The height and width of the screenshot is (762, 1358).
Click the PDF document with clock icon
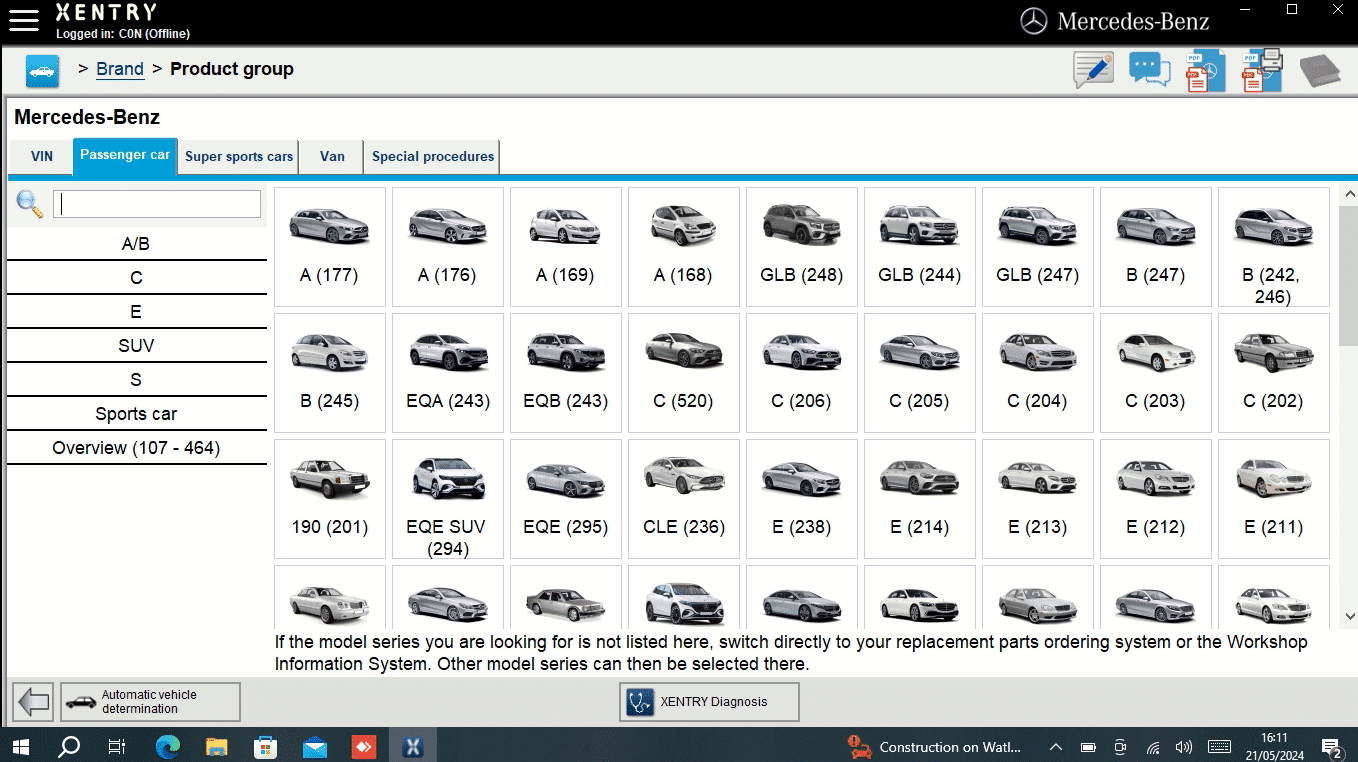pos(1206,70)
